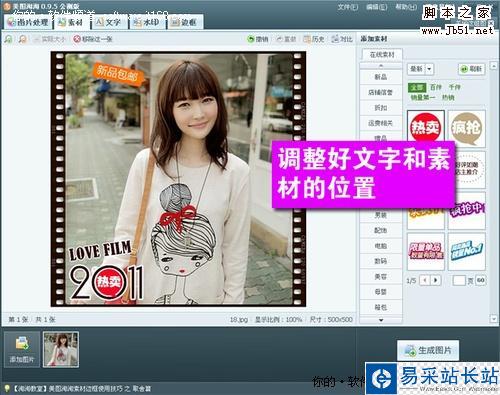500x395 pixels.
Task: Select the 新品 category
Action: click(381, 77)
